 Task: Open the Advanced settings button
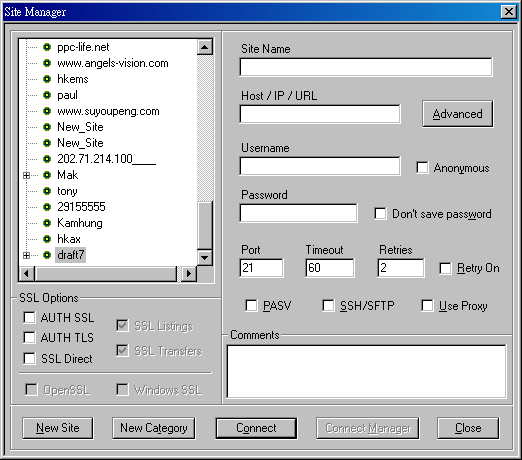pos(457,114)
